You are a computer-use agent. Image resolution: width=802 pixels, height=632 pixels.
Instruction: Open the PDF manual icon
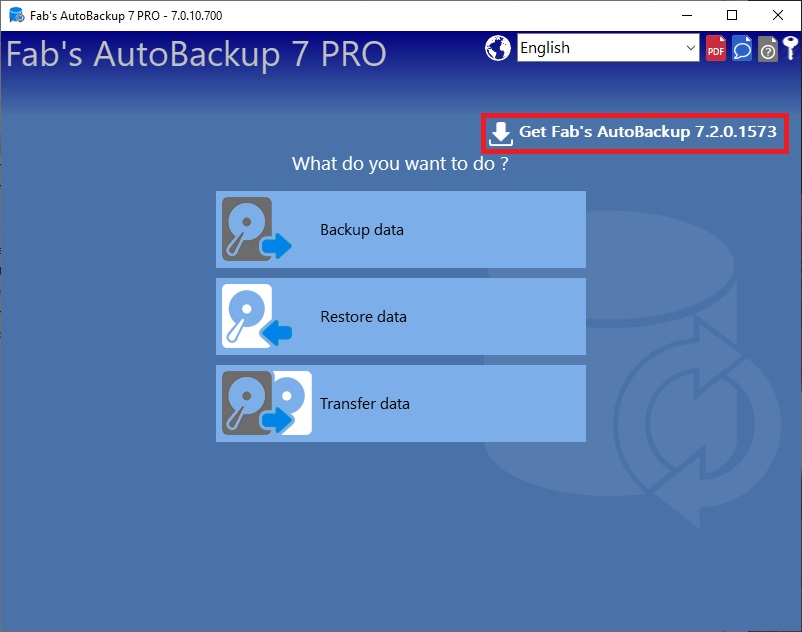[x=716, y=49]
